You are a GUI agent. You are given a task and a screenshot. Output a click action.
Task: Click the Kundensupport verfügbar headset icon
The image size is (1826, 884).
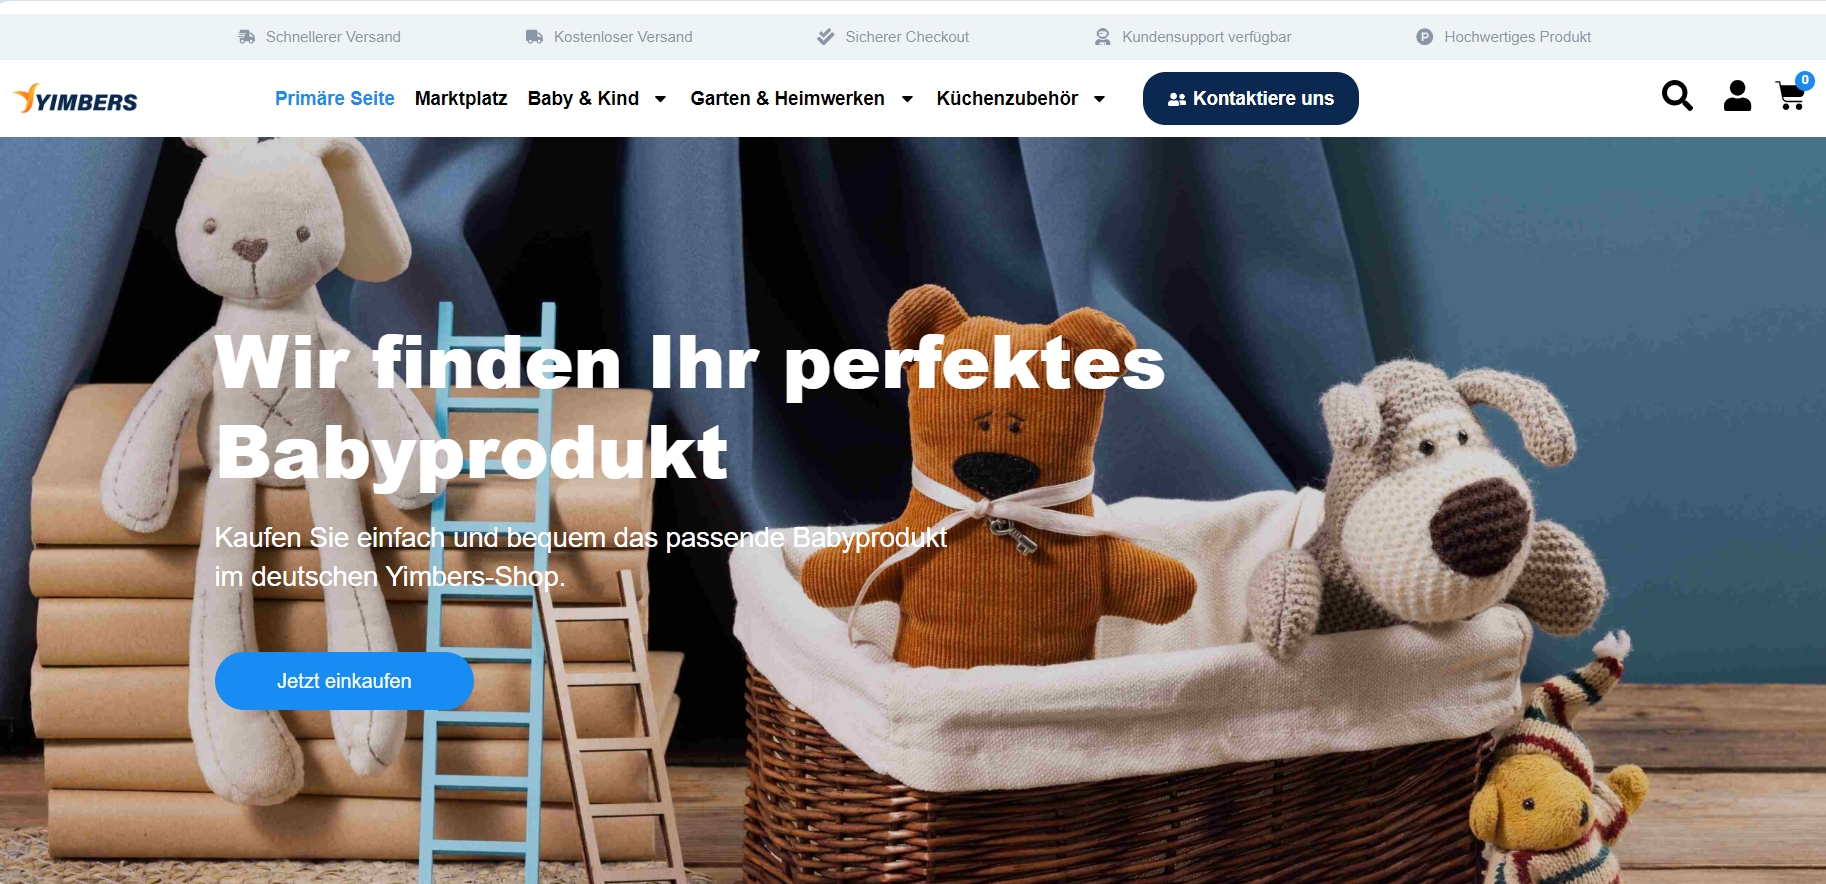point(1102,37)
